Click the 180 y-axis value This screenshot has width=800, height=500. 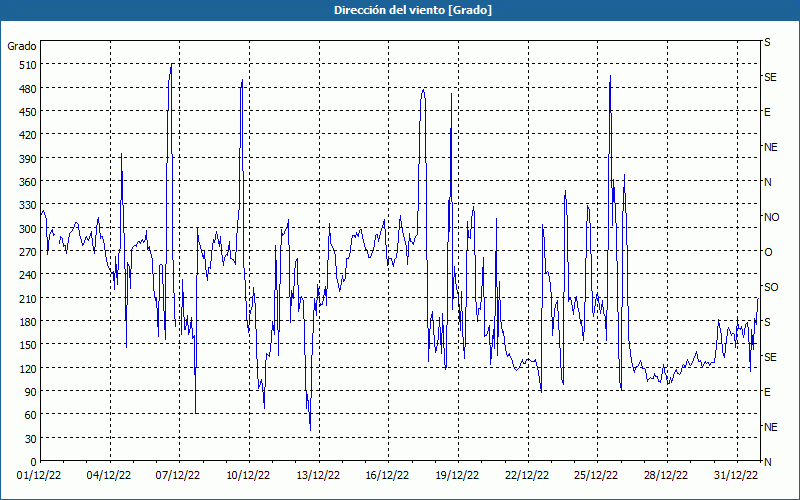[x=27, y=322]
